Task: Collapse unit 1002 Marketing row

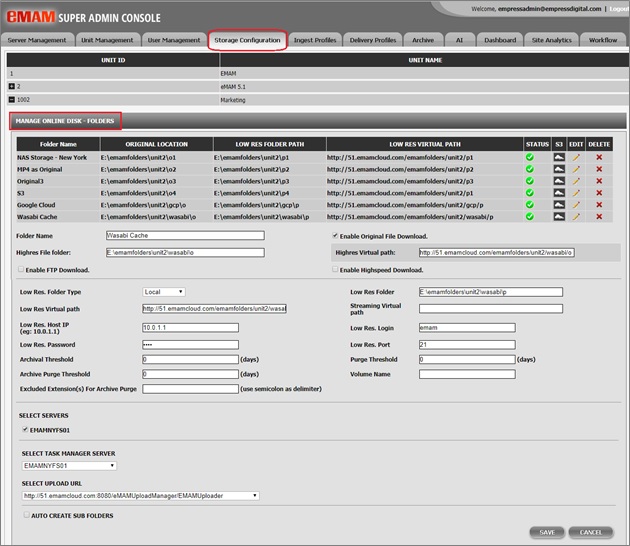Action: click(12, 99)
